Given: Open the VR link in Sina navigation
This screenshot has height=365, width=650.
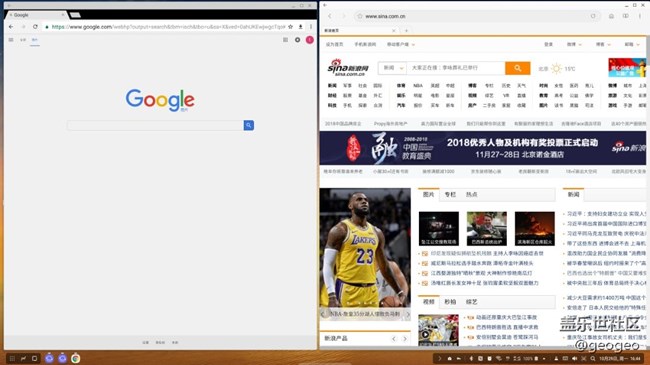Looking at the screenshot, I should point(506,95).
